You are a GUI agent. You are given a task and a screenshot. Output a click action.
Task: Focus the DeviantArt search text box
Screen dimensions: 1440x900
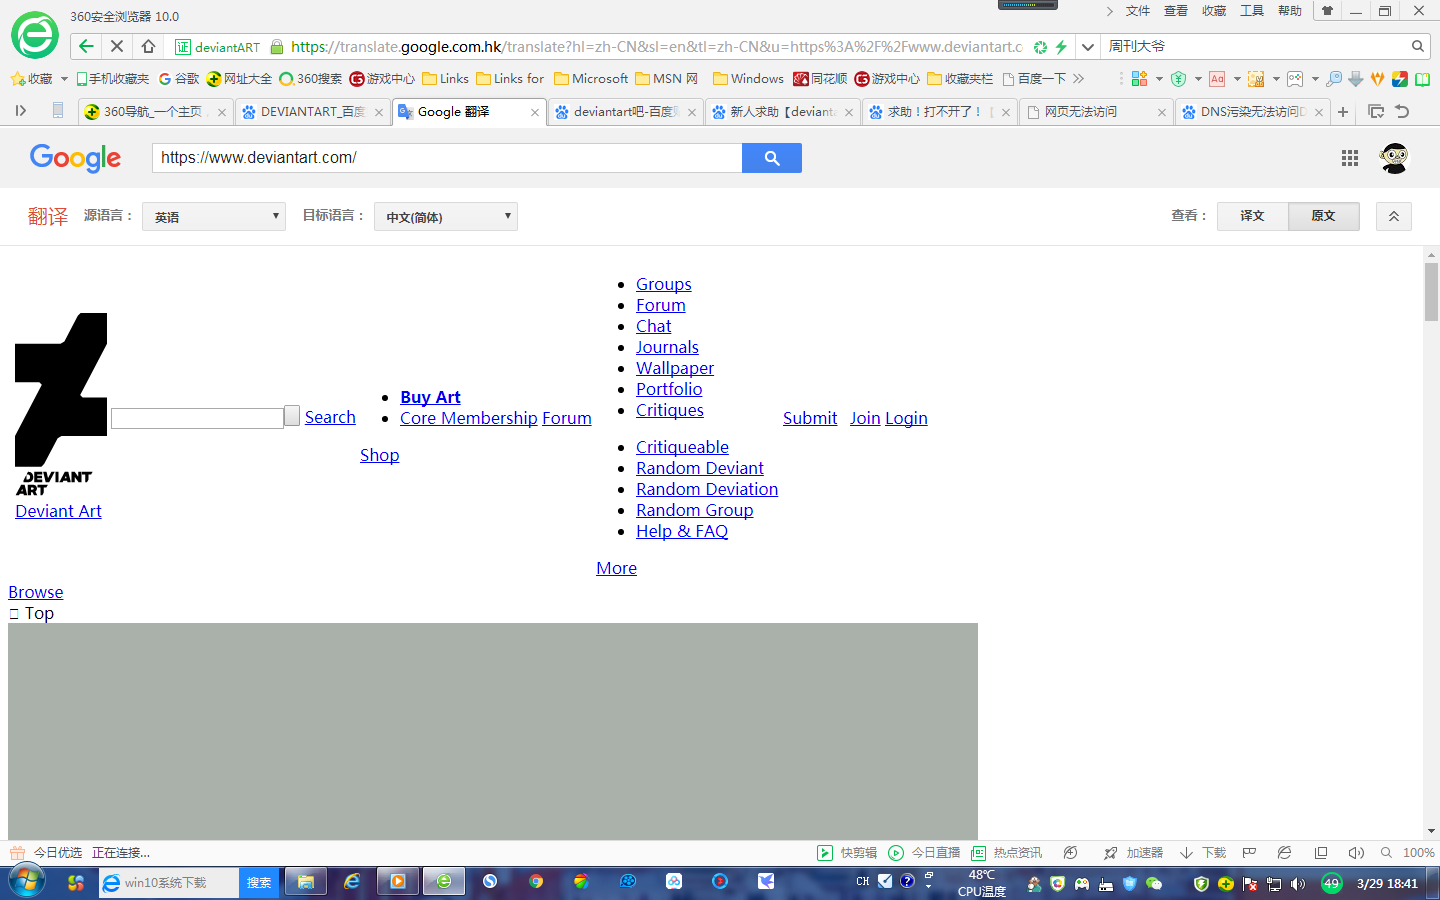pyautogui.click(x=197, y=418)
